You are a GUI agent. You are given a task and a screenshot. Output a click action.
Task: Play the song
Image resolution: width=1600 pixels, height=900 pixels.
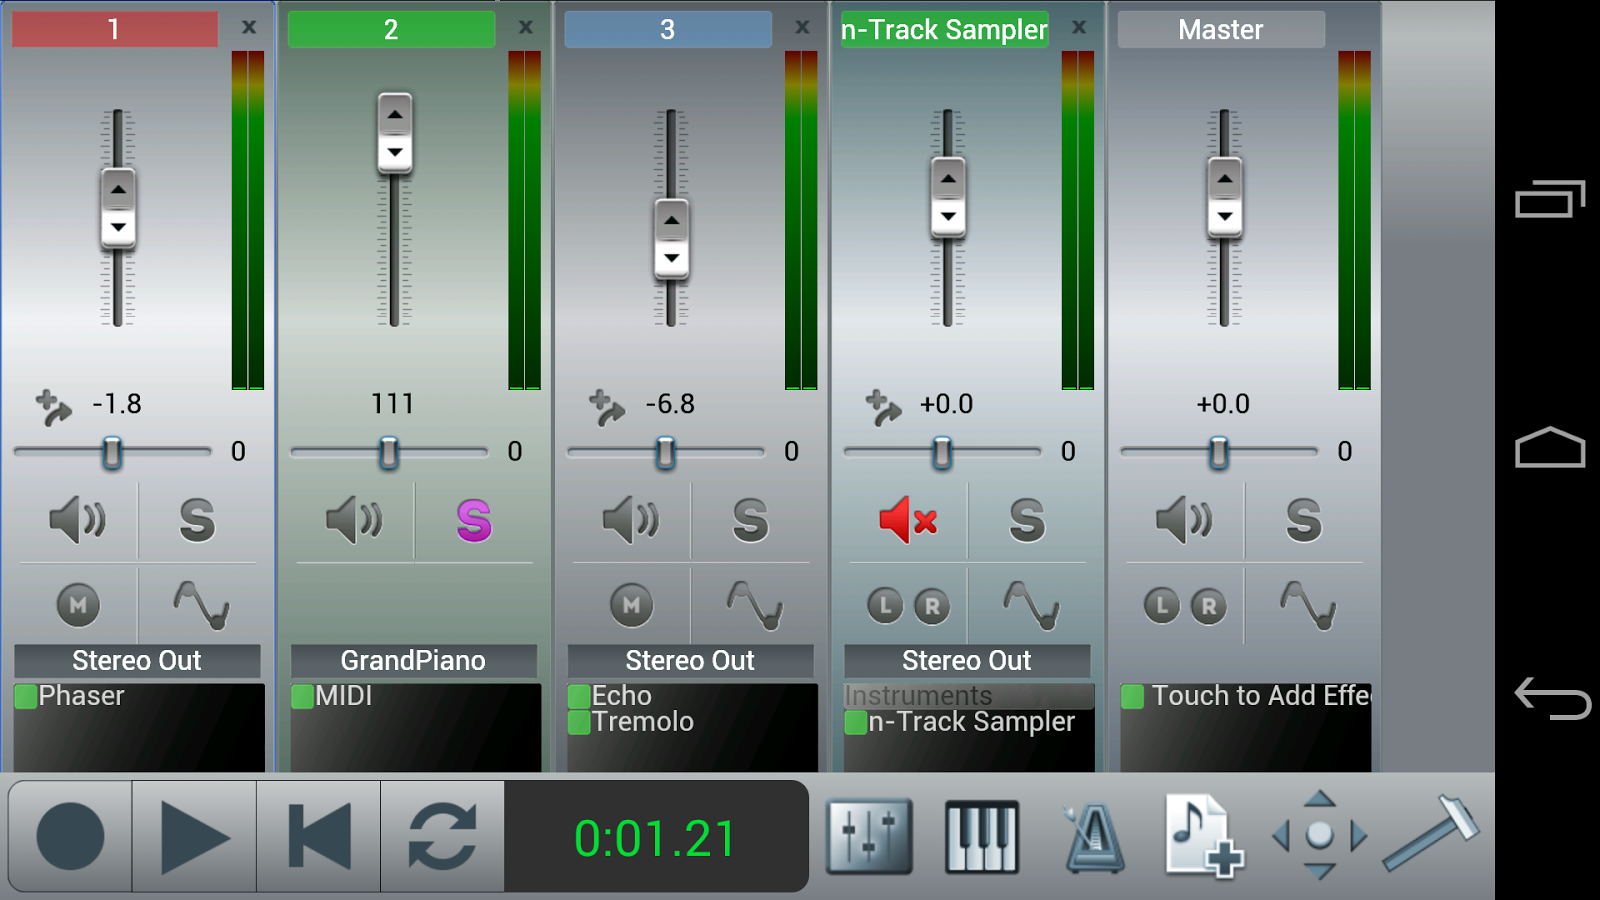[194, 836]
